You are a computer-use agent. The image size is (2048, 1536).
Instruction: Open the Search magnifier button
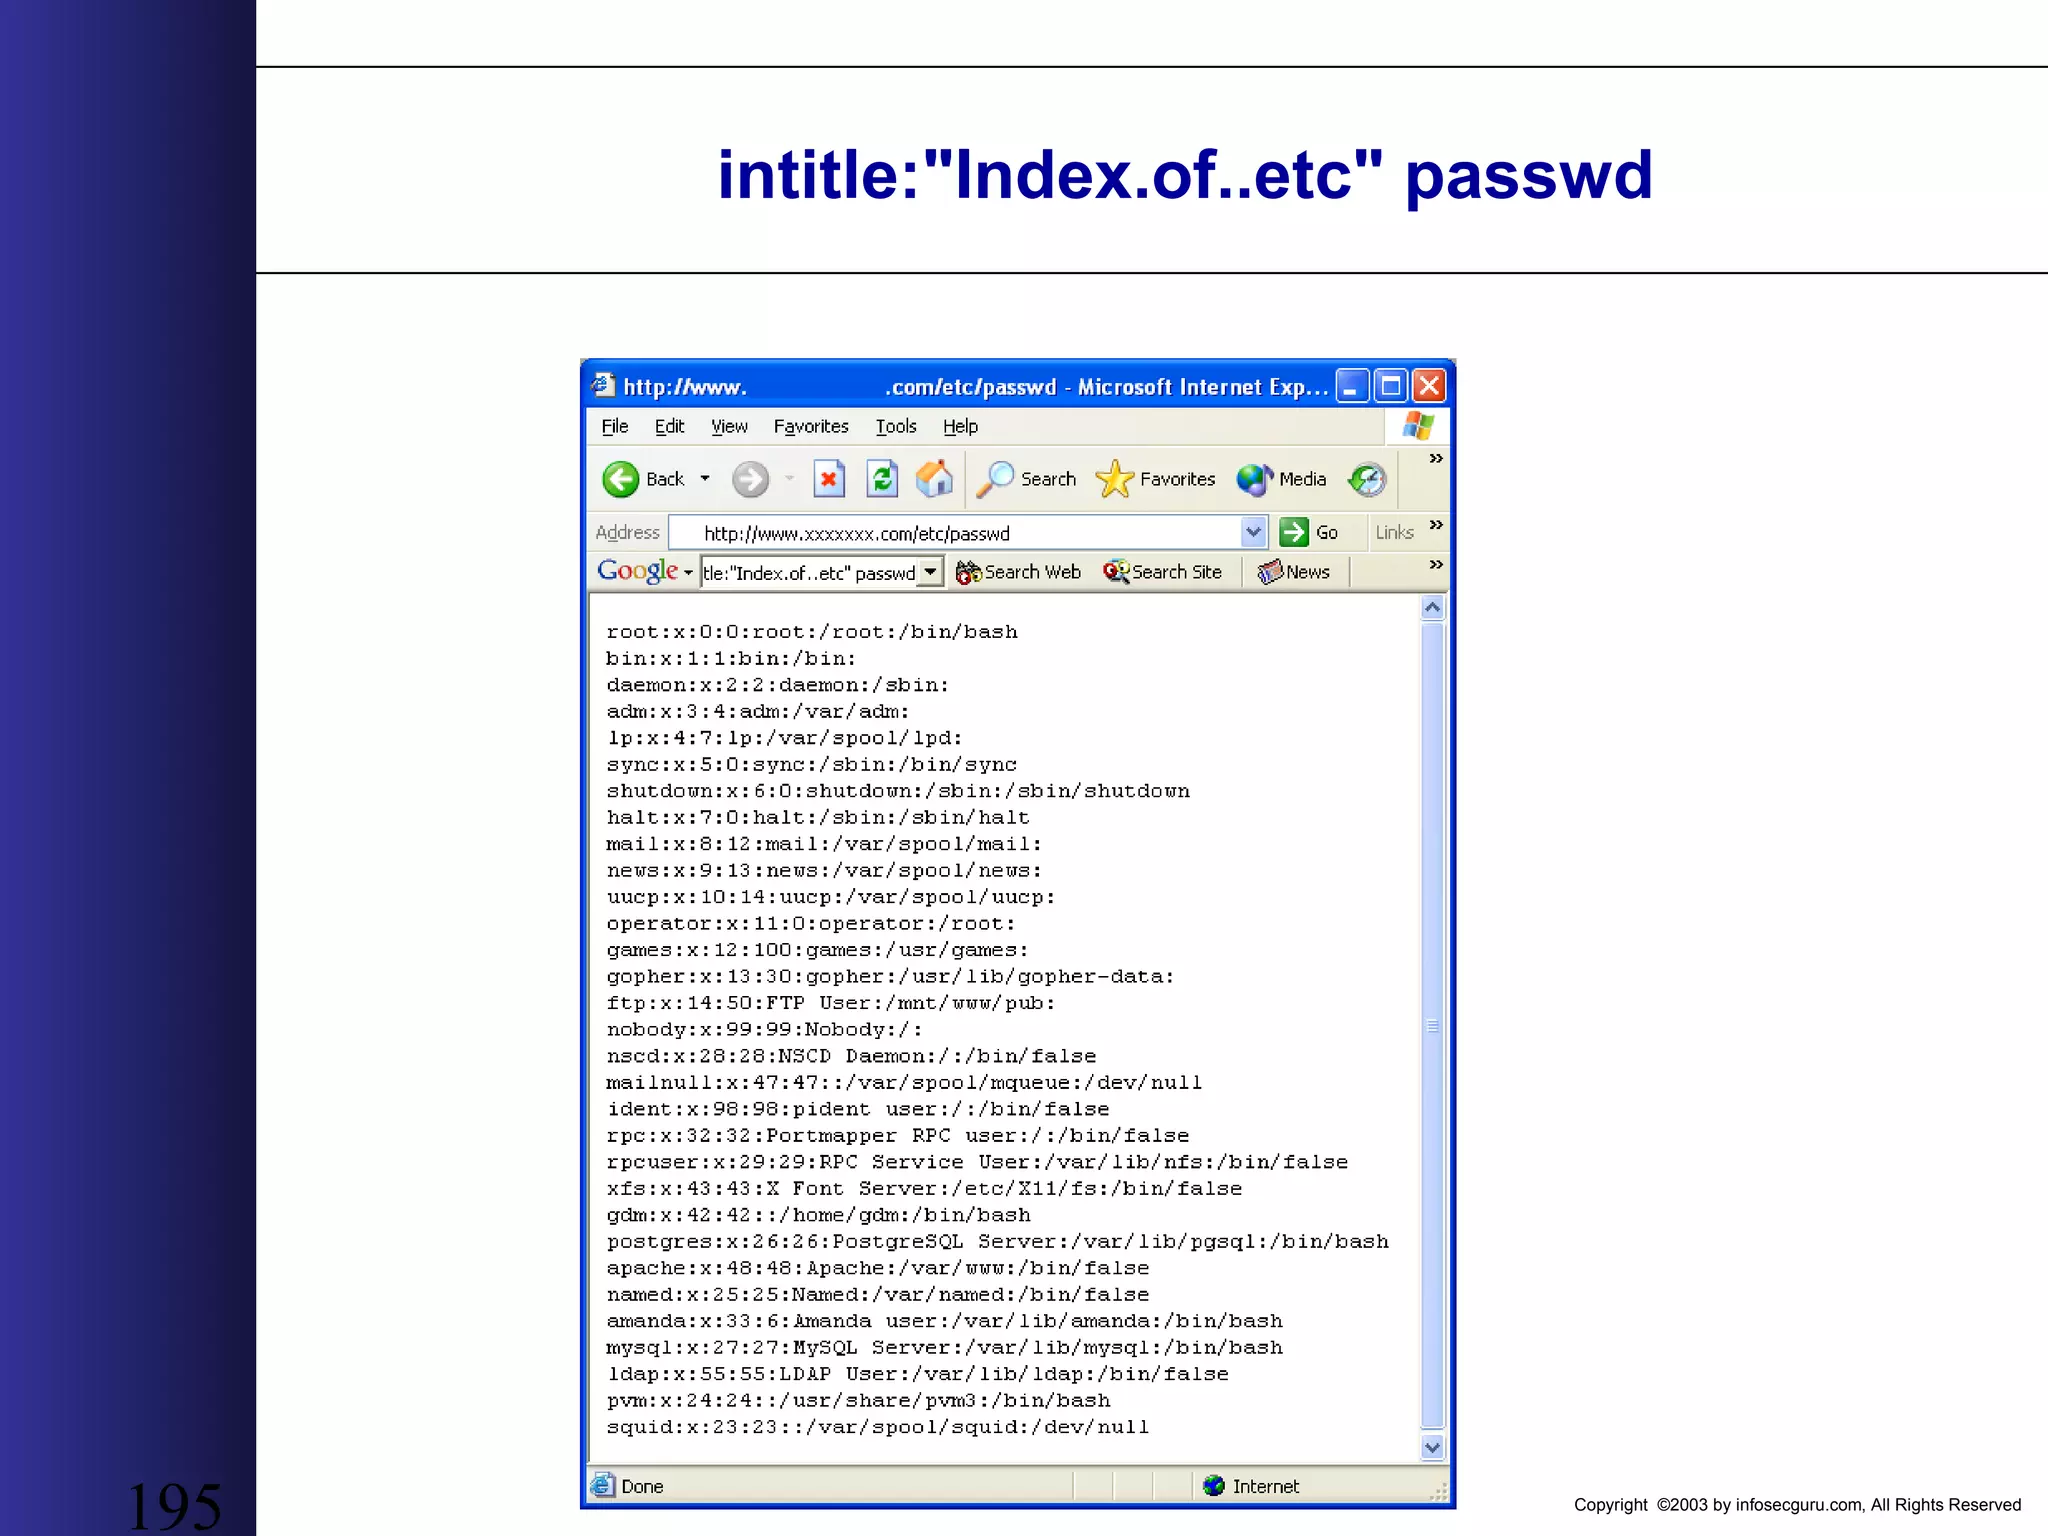point(1027,479)
